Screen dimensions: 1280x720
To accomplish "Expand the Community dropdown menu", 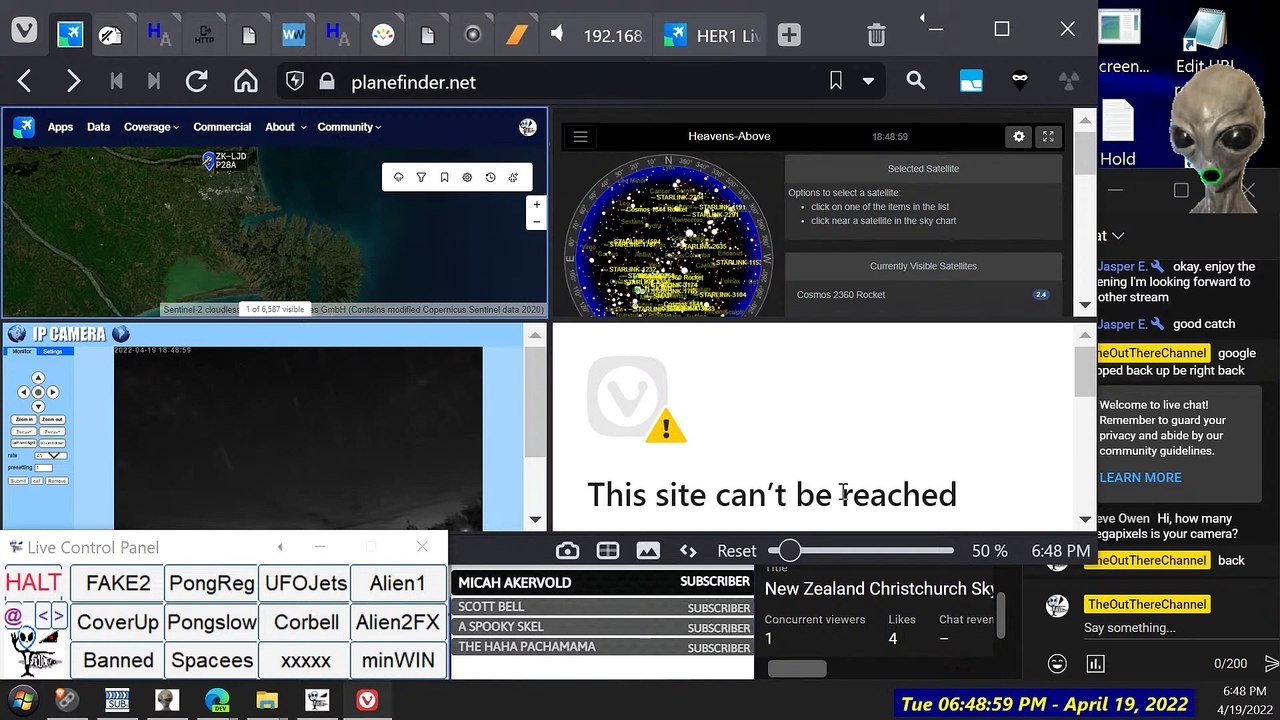I will tap(349, 127).
